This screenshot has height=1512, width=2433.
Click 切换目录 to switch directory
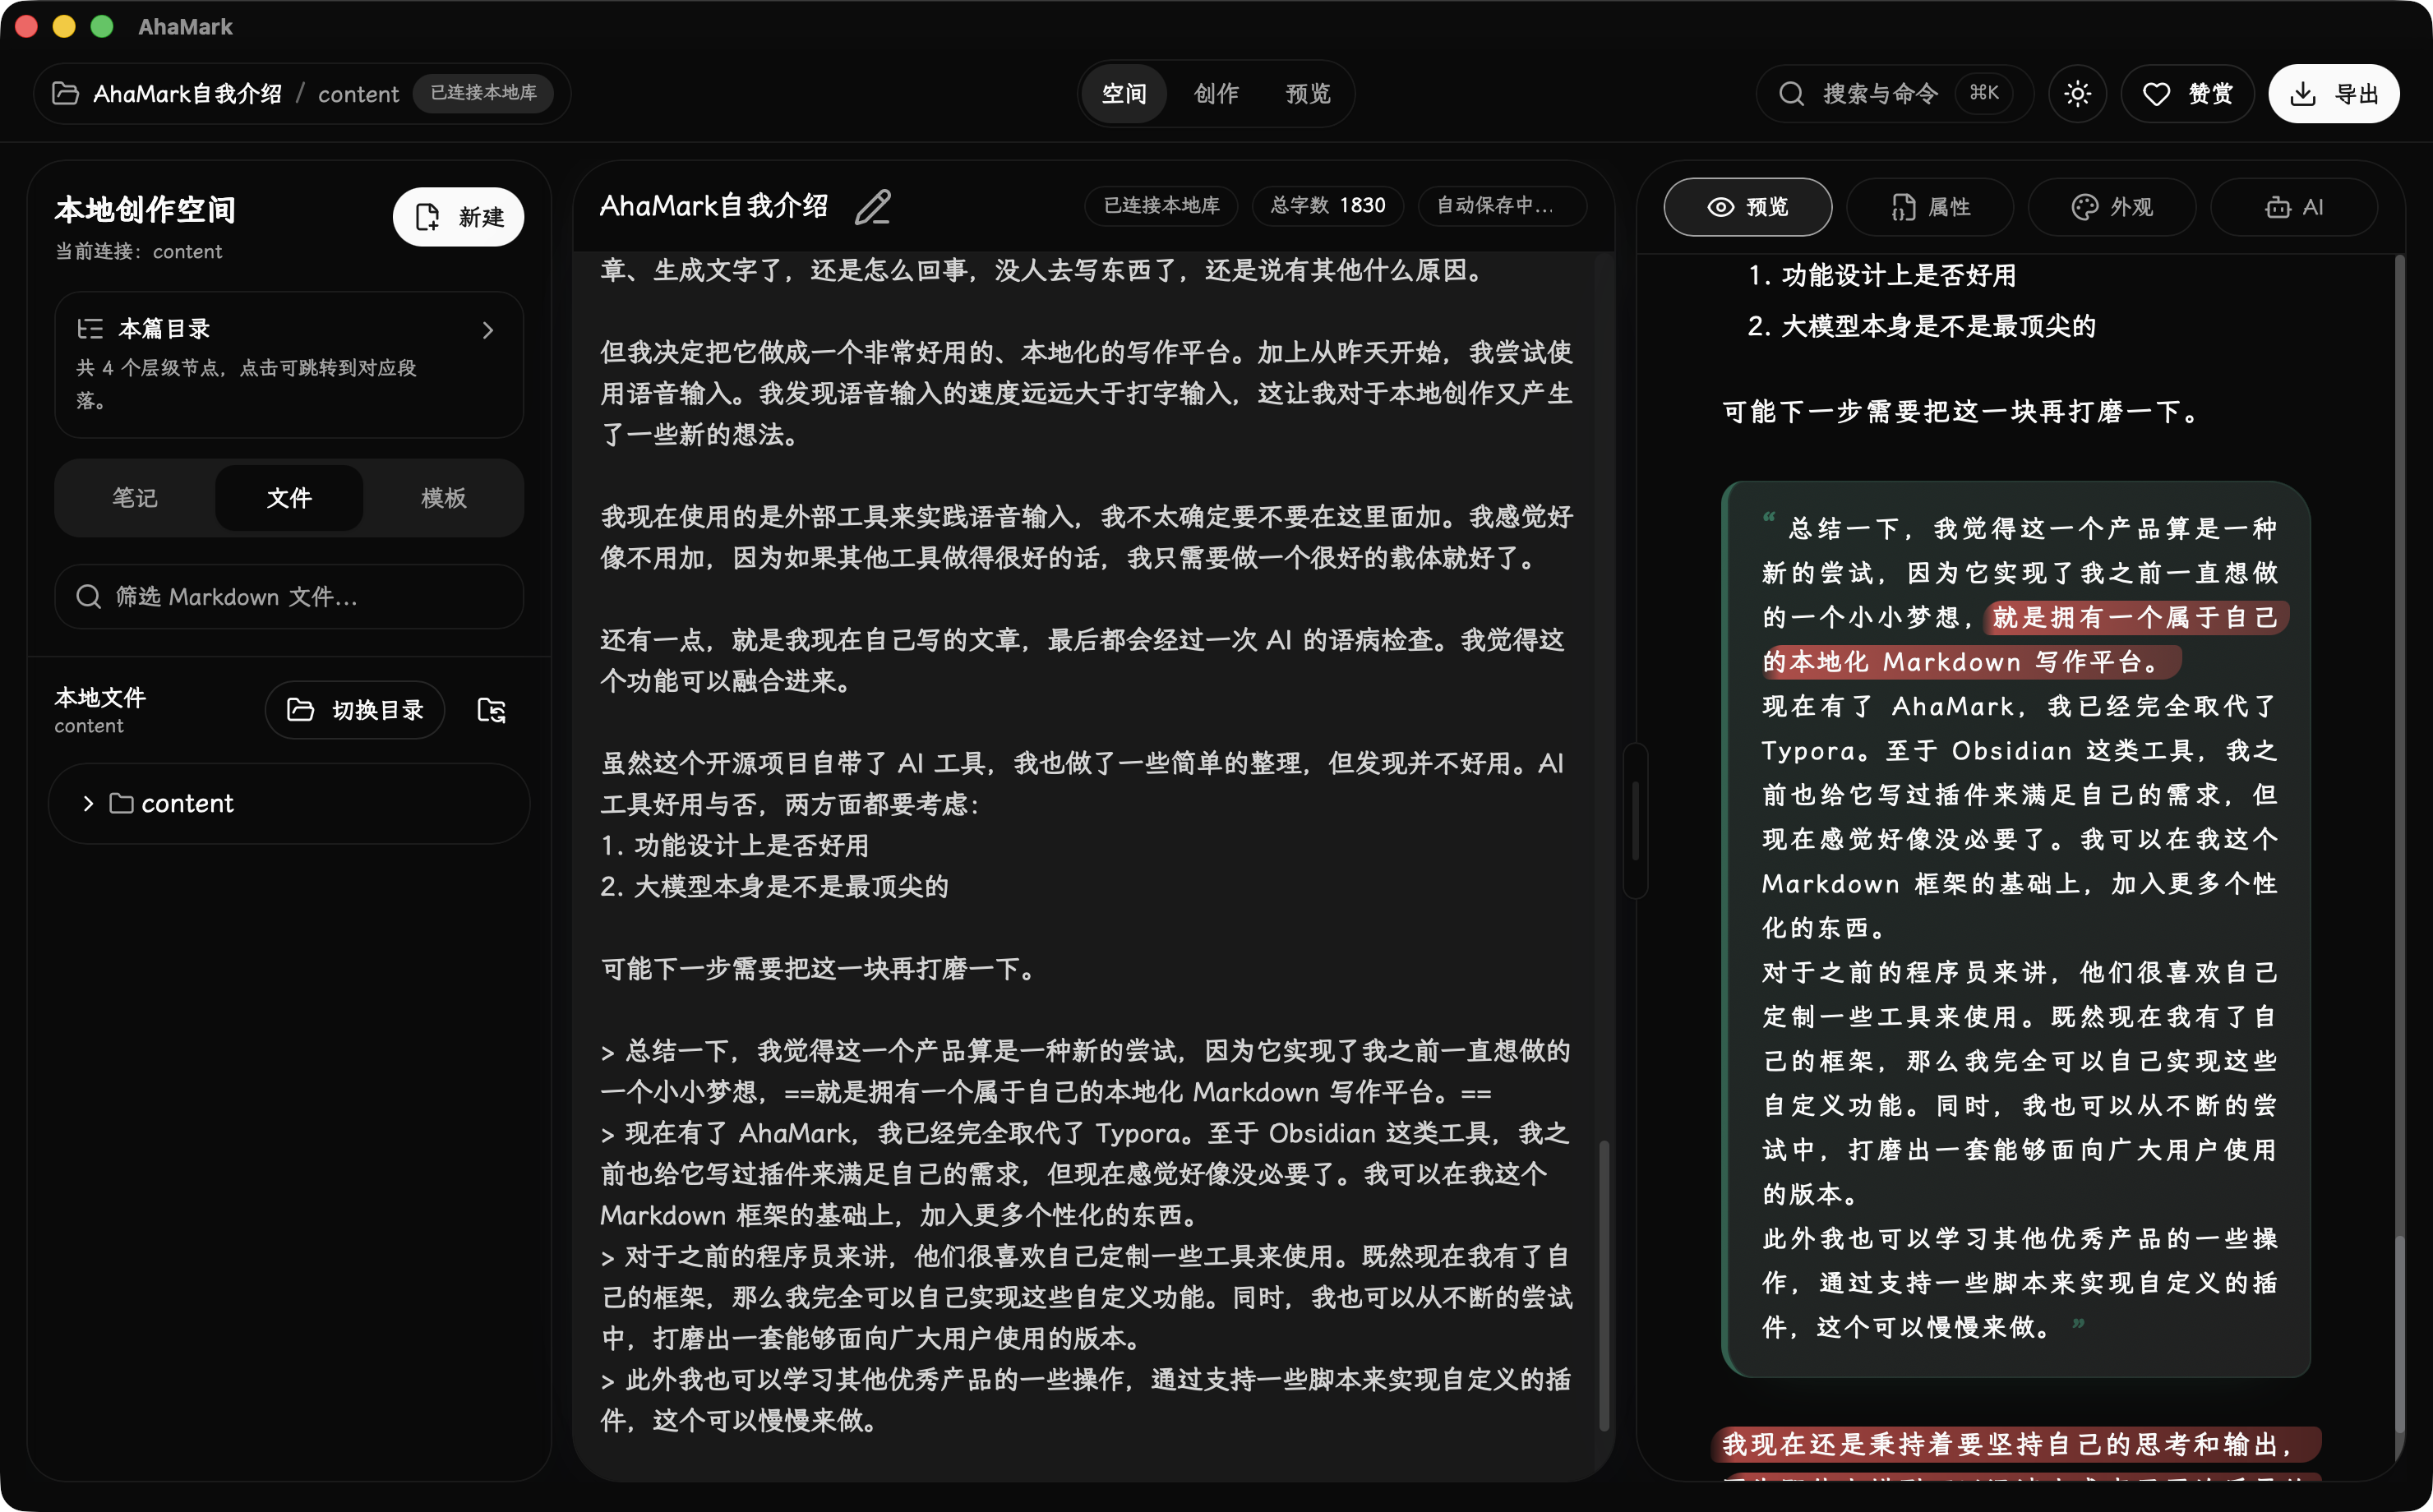tap(355, 710)
